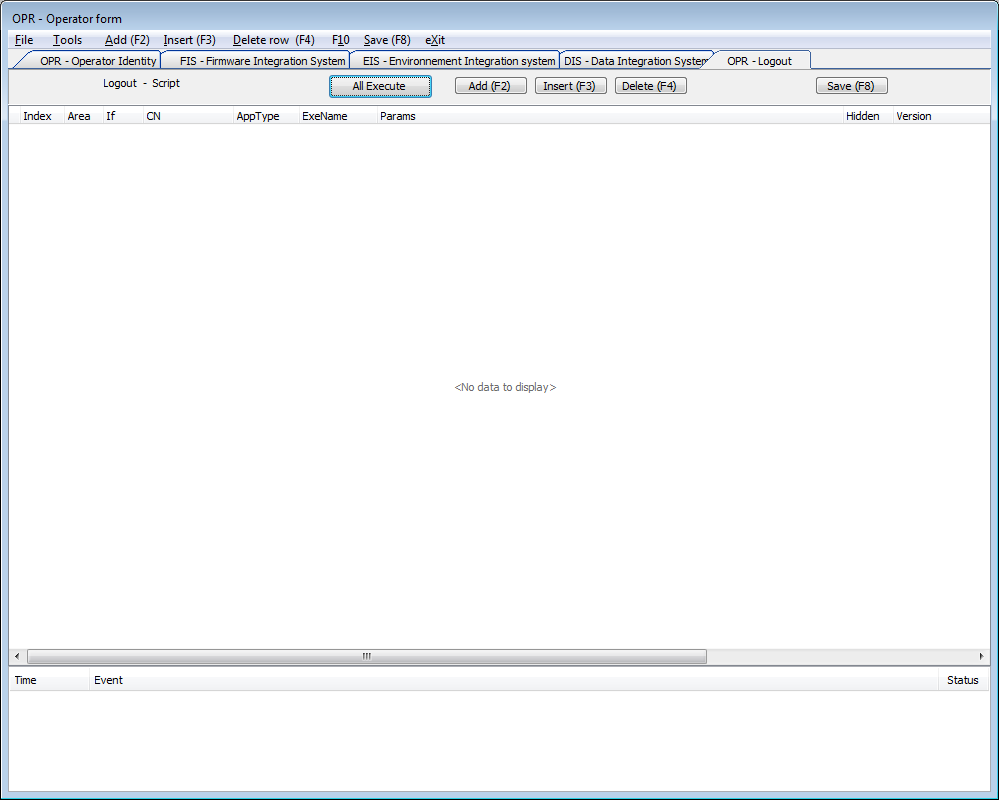This screenshot has height=800, width=999.
Task: Click the eXit menu item
Action: (435, 40)
